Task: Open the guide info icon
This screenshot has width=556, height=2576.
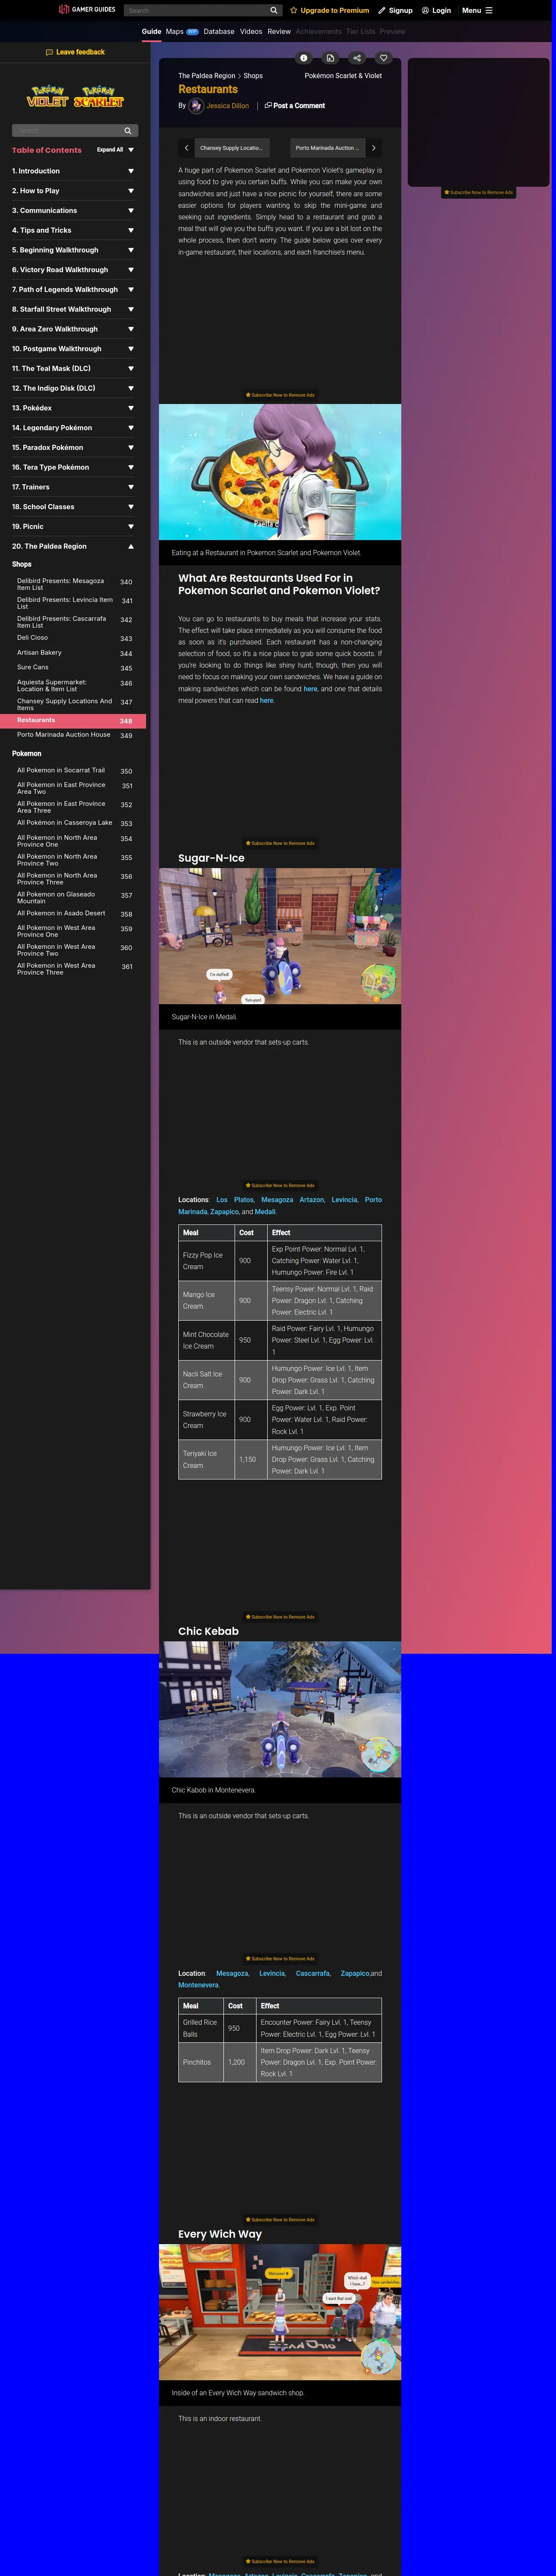Action: [304, 58]
